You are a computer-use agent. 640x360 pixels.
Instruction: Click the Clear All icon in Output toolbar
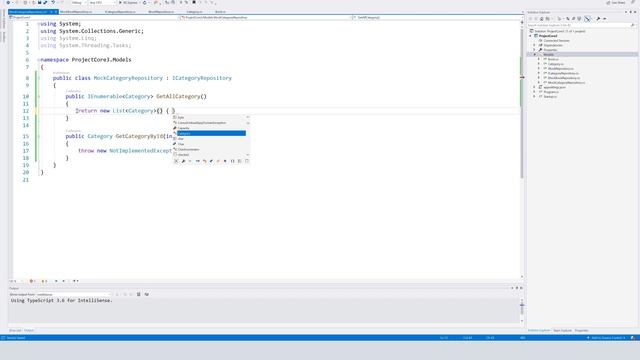(x=139, y=294)
